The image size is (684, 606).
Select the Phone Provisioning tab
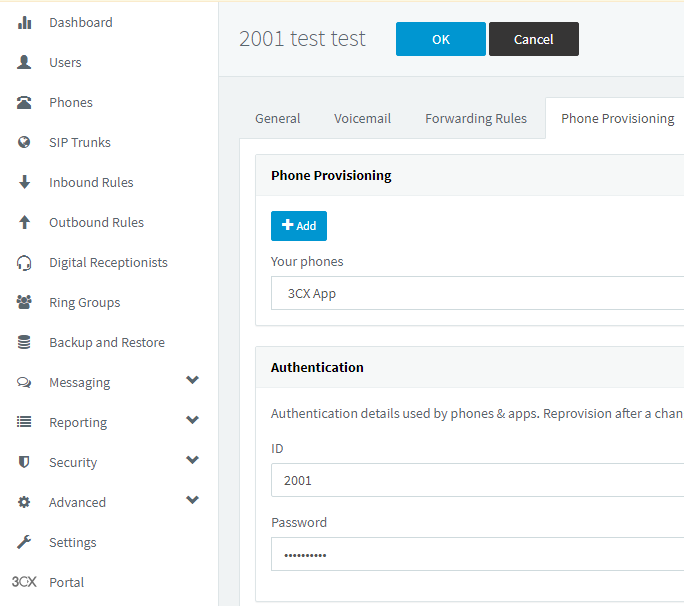click(x=617, y=119)
